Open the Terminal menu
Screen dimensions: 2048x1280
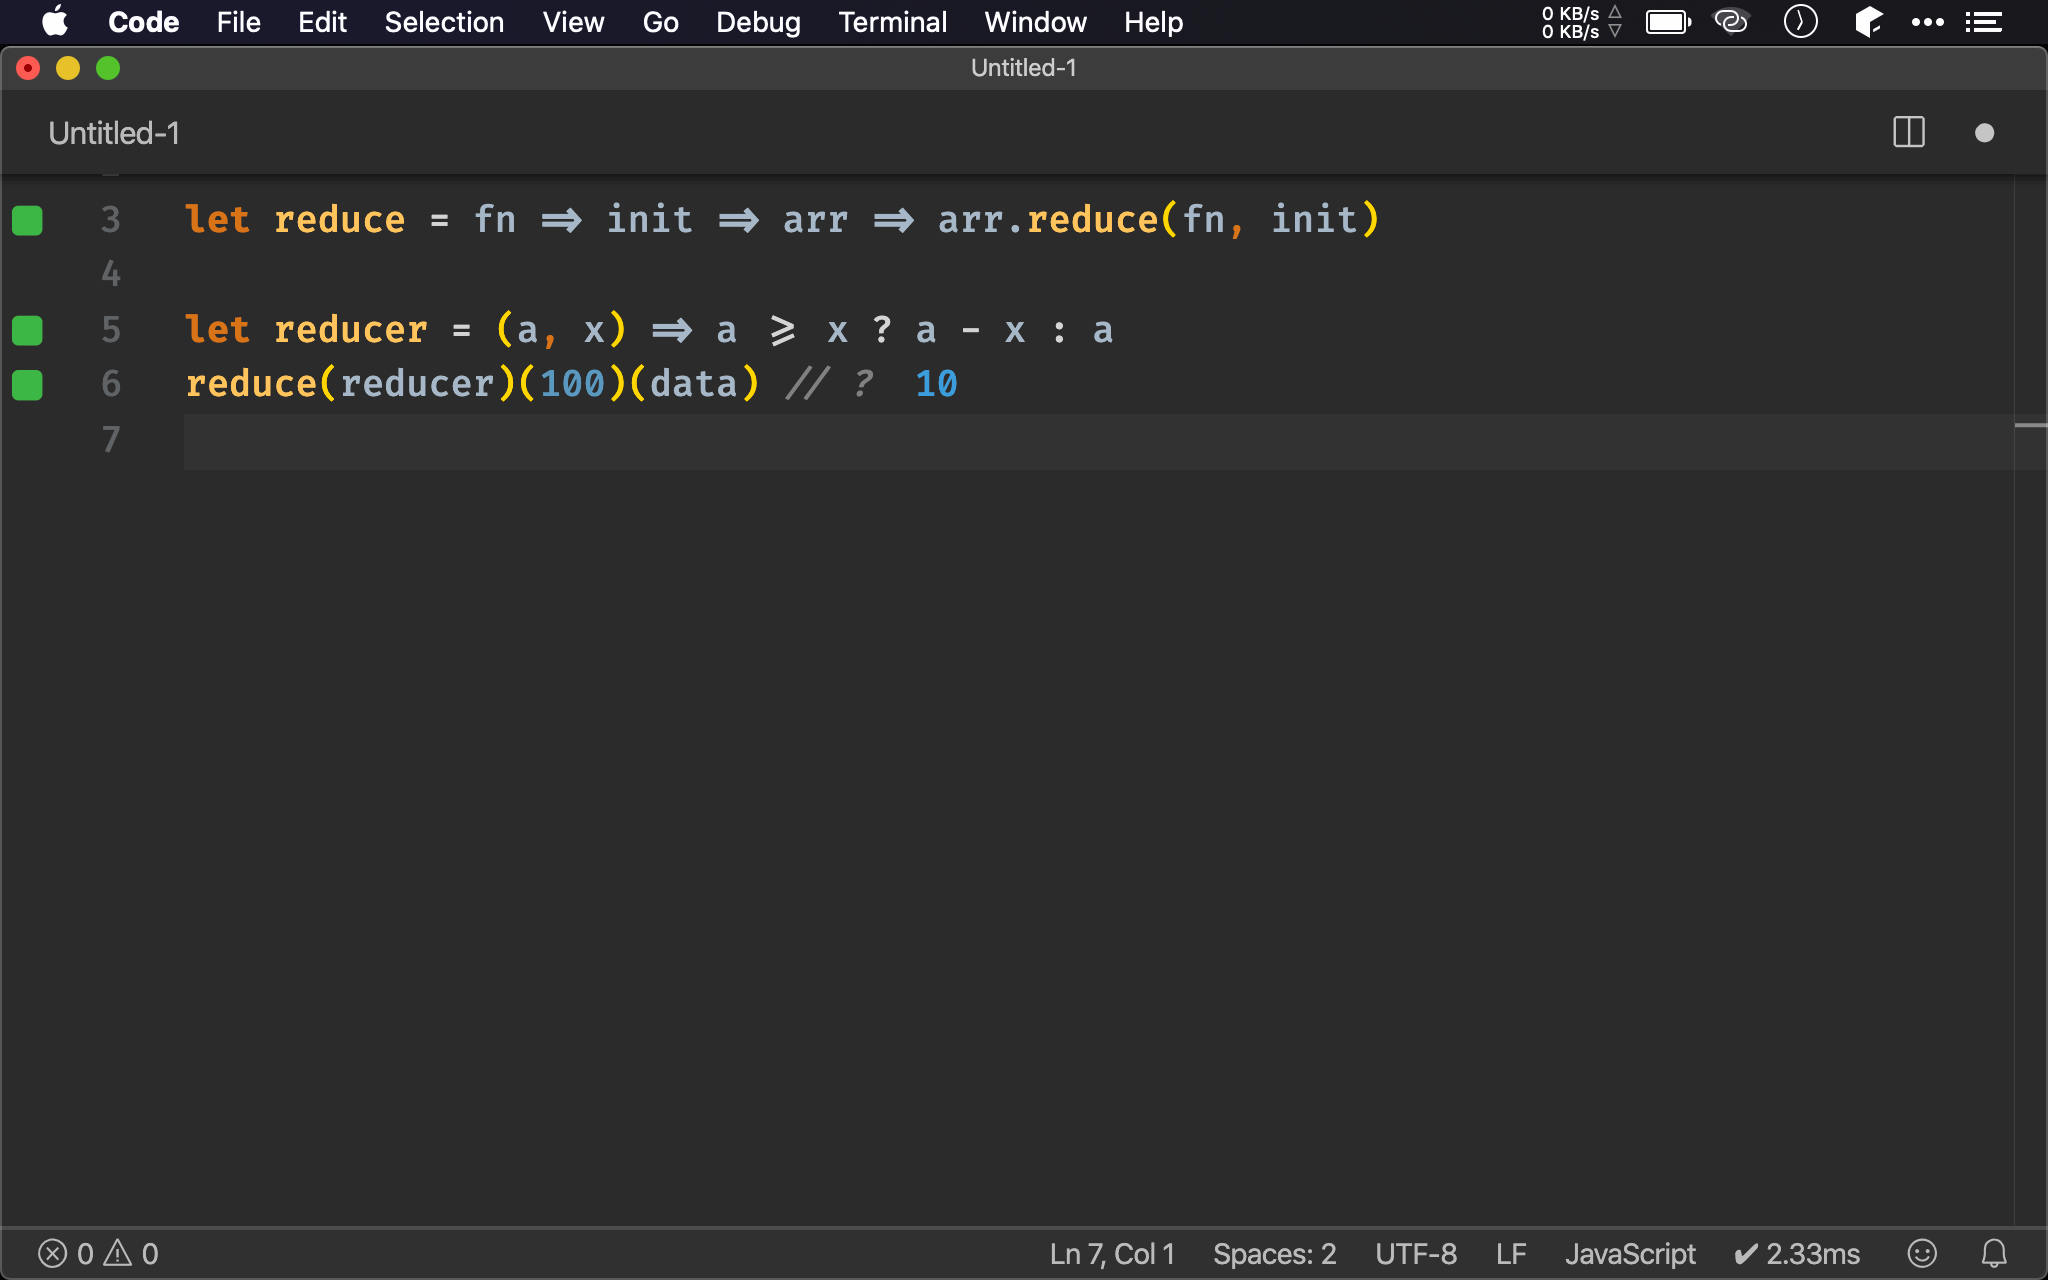(x=892, y=22)
